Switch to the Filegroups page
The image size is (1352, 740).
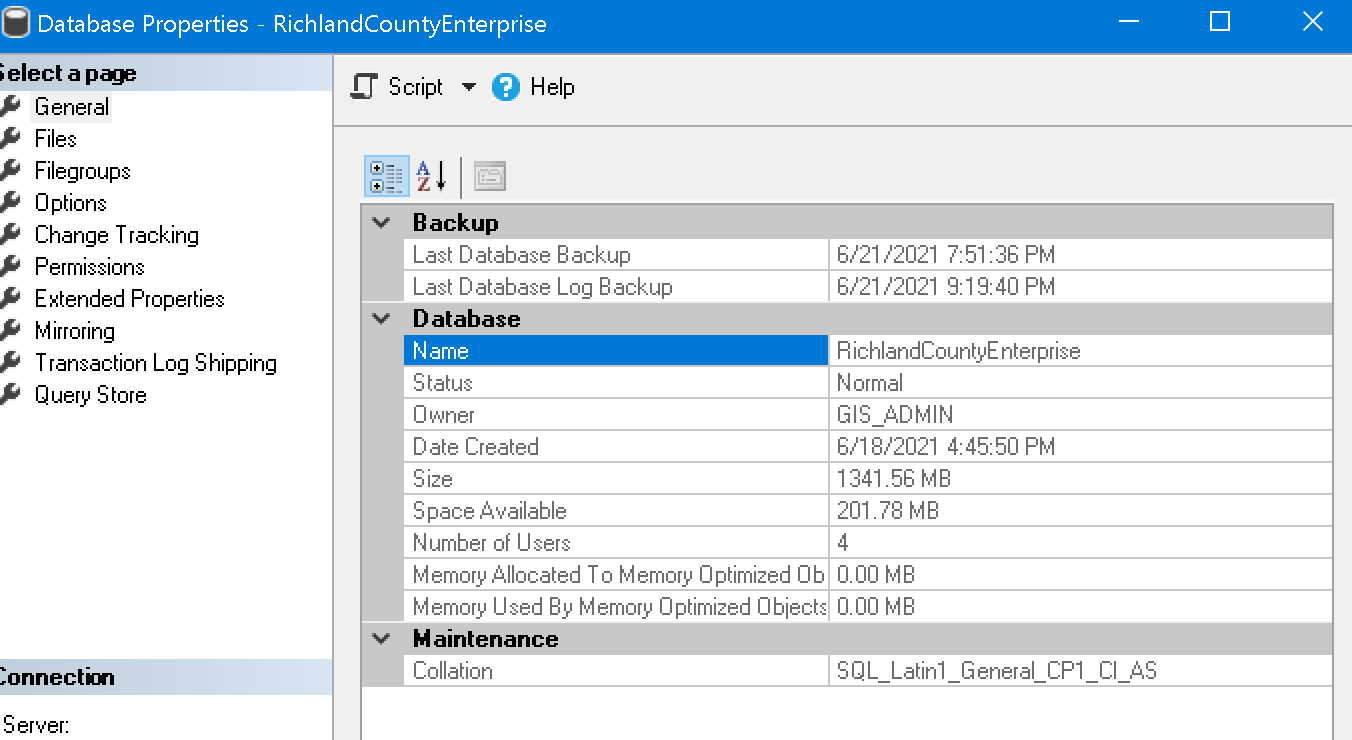[82, 171]
